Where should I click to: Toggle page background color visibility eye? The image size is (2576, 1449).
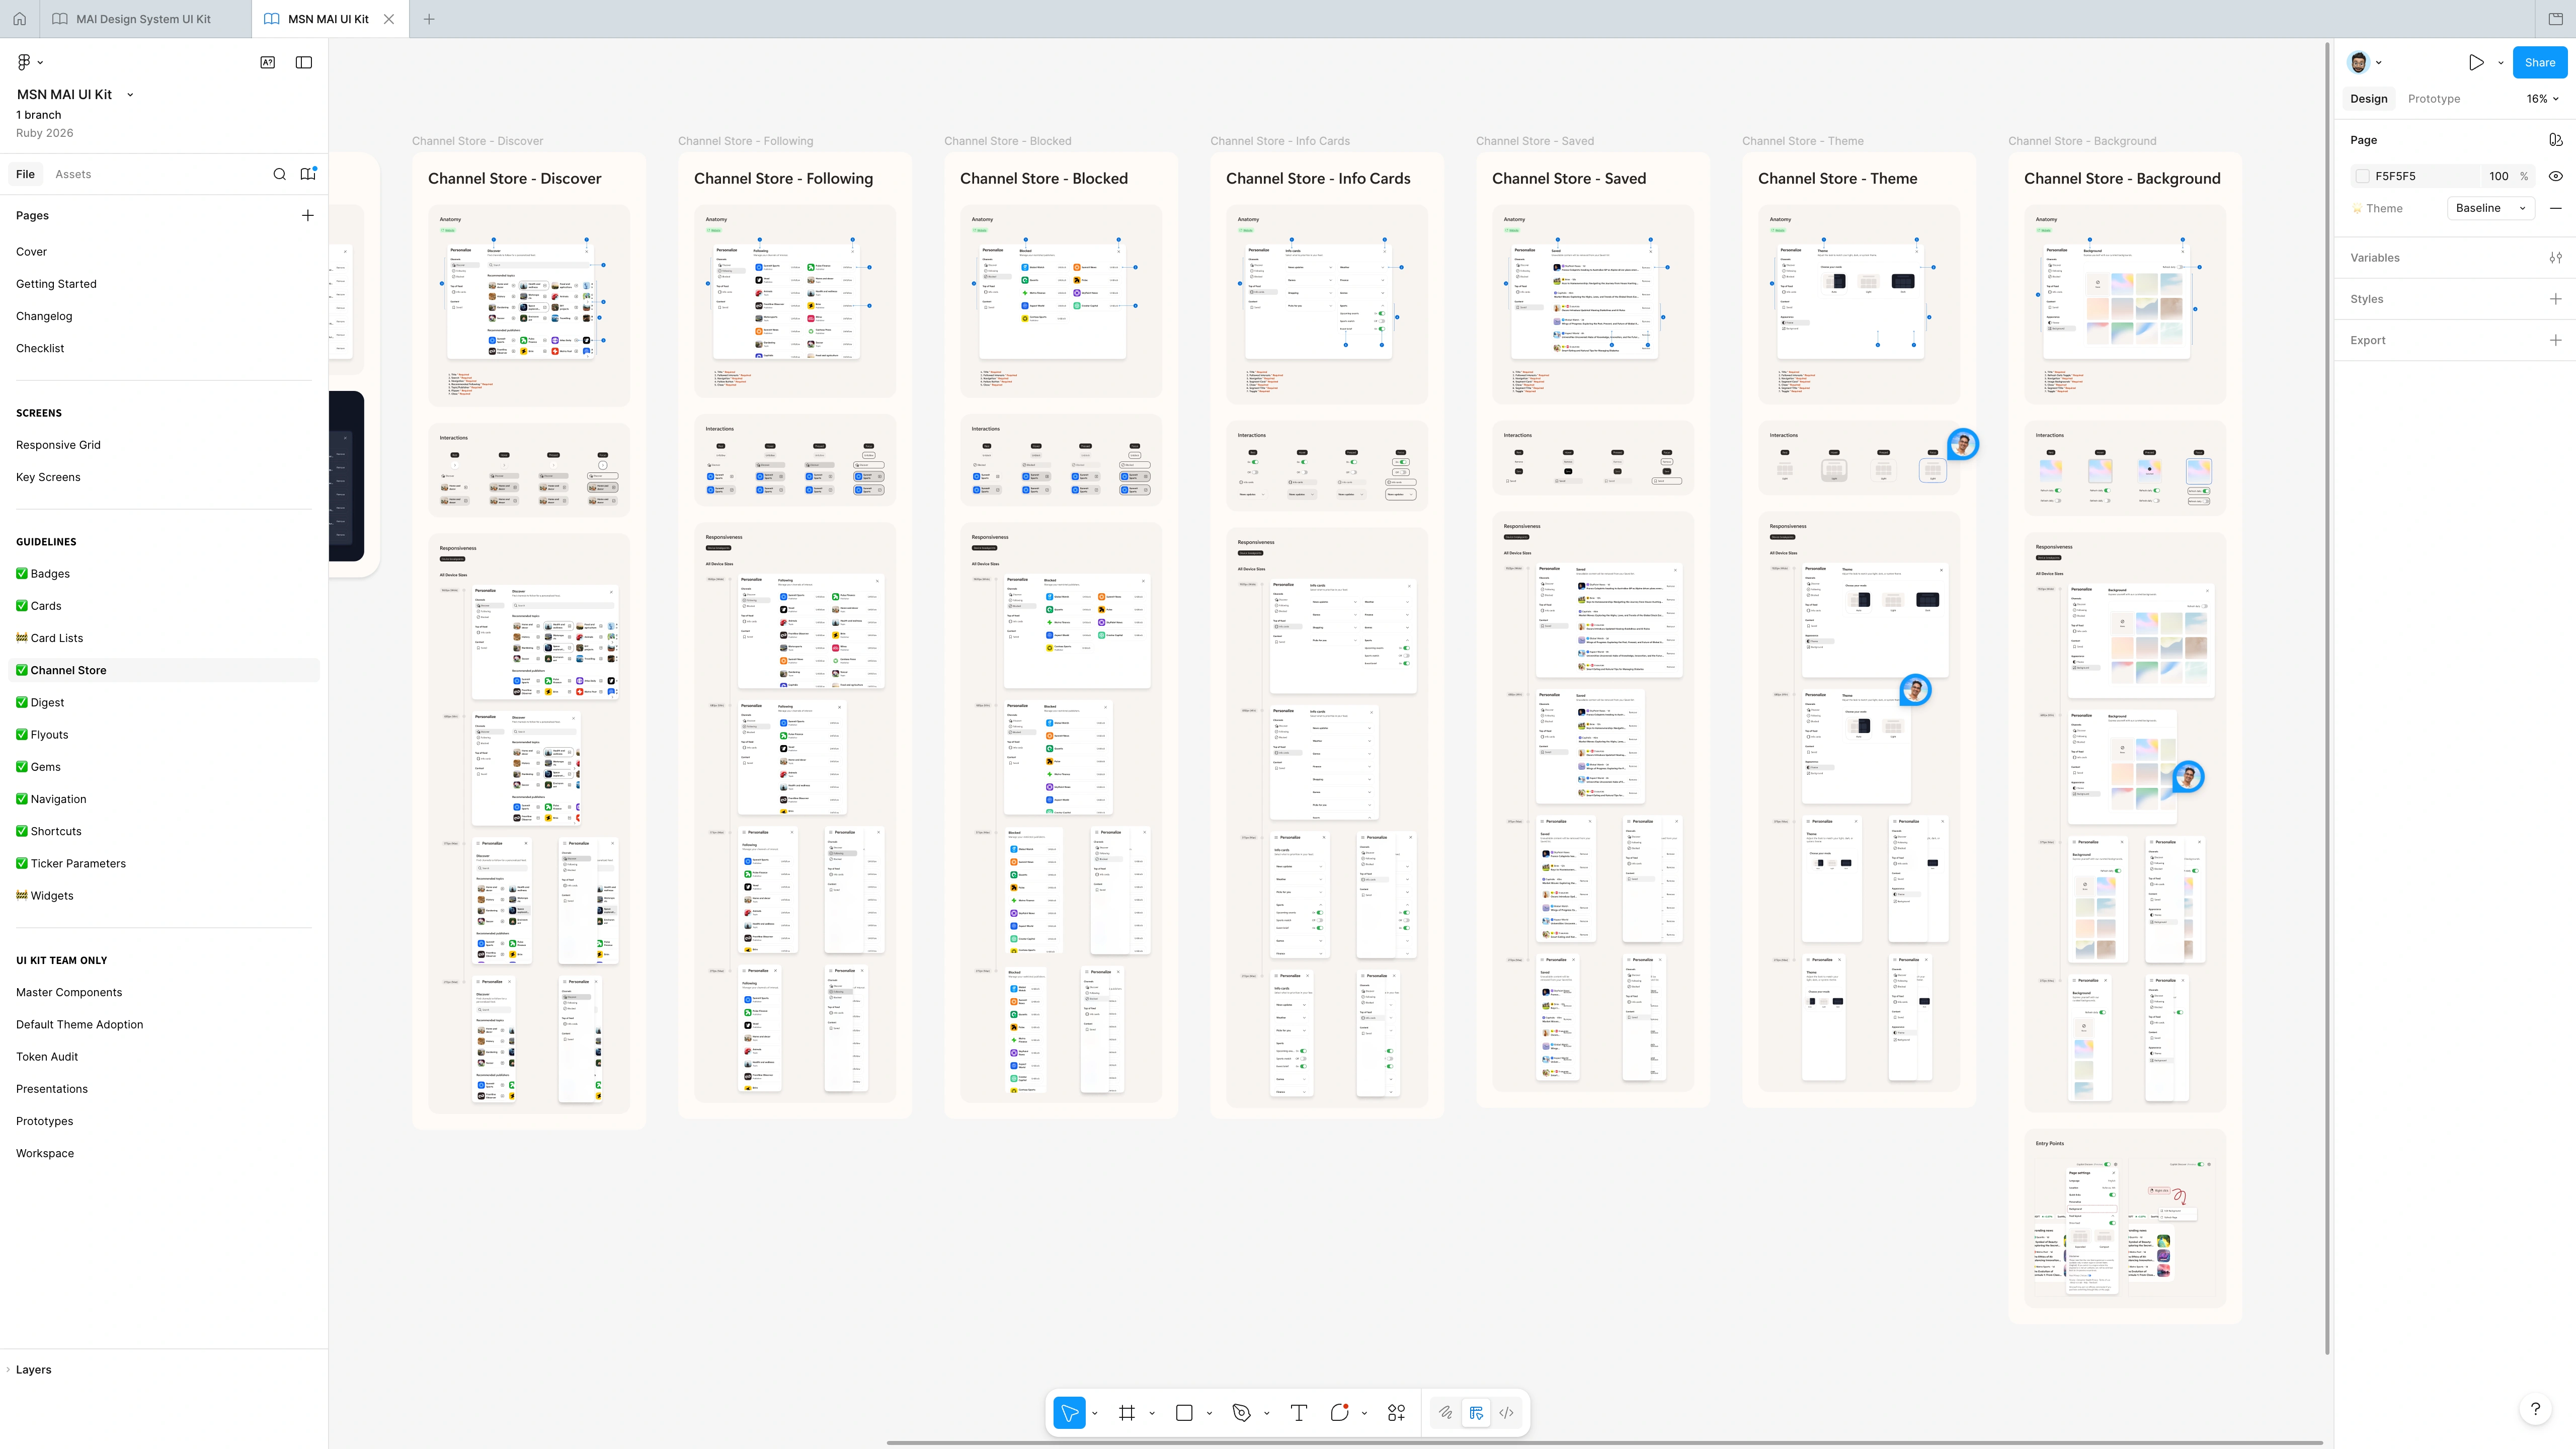click(x=2555, y=176)
